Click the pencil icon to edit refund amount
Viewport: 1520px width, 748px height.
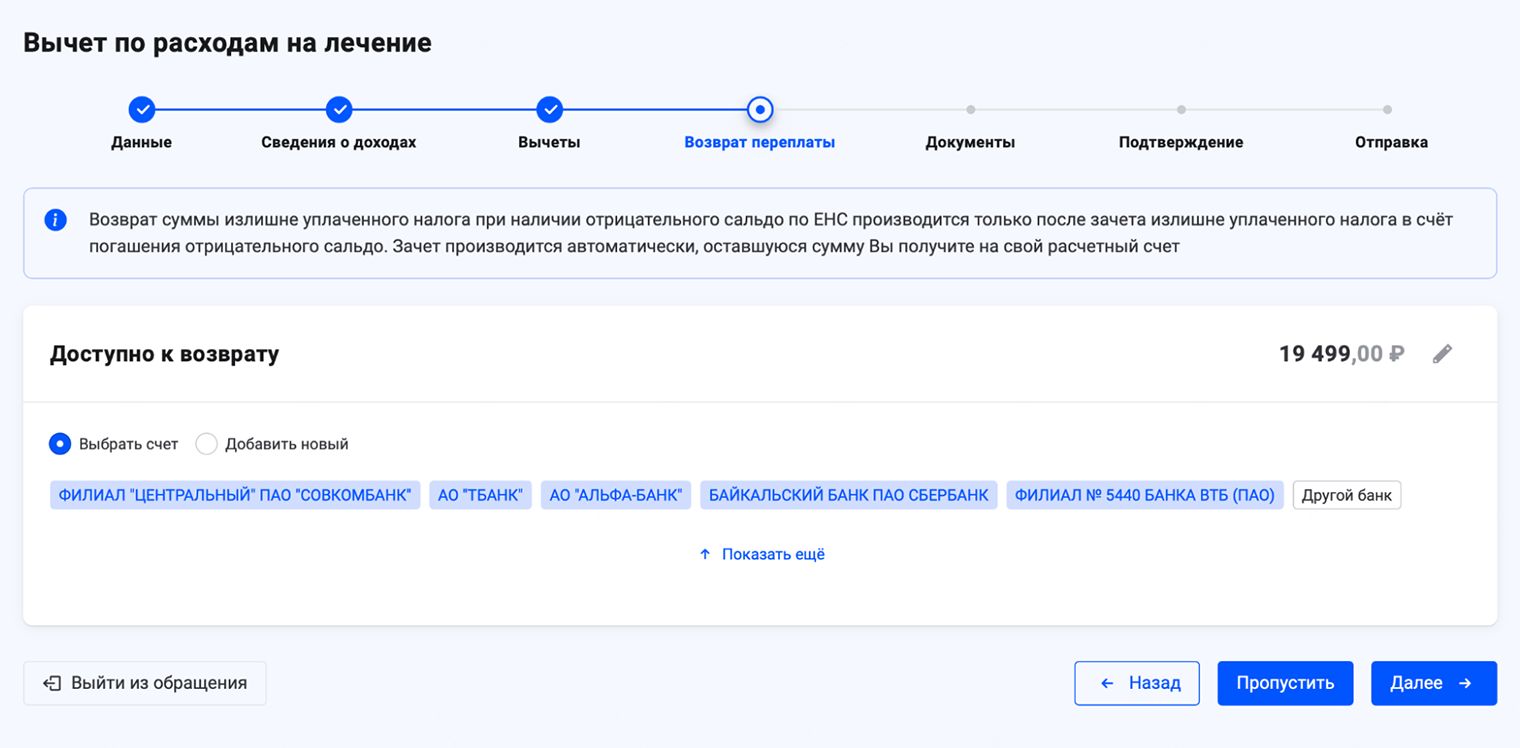[1443, 353]
